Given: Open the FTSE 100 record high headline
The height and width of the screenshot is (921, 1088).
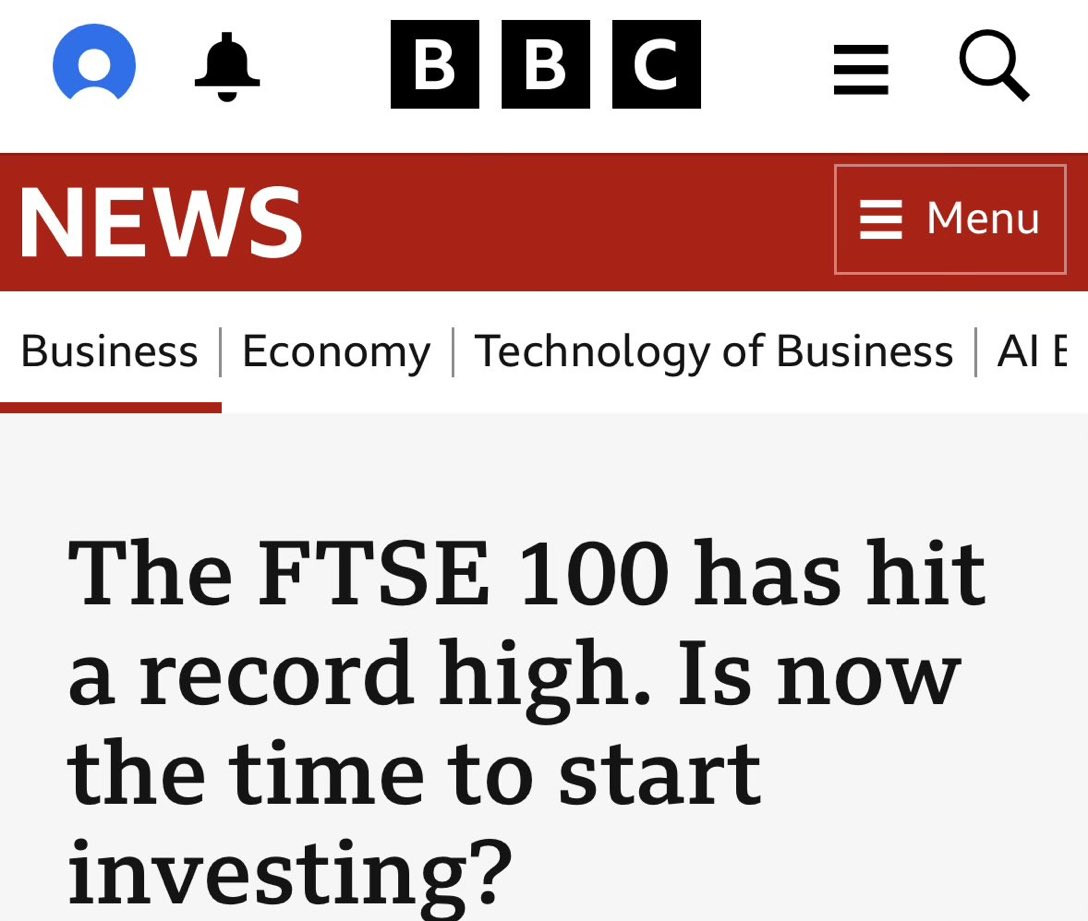Looking at the screenshot, I should pos(526,722).
